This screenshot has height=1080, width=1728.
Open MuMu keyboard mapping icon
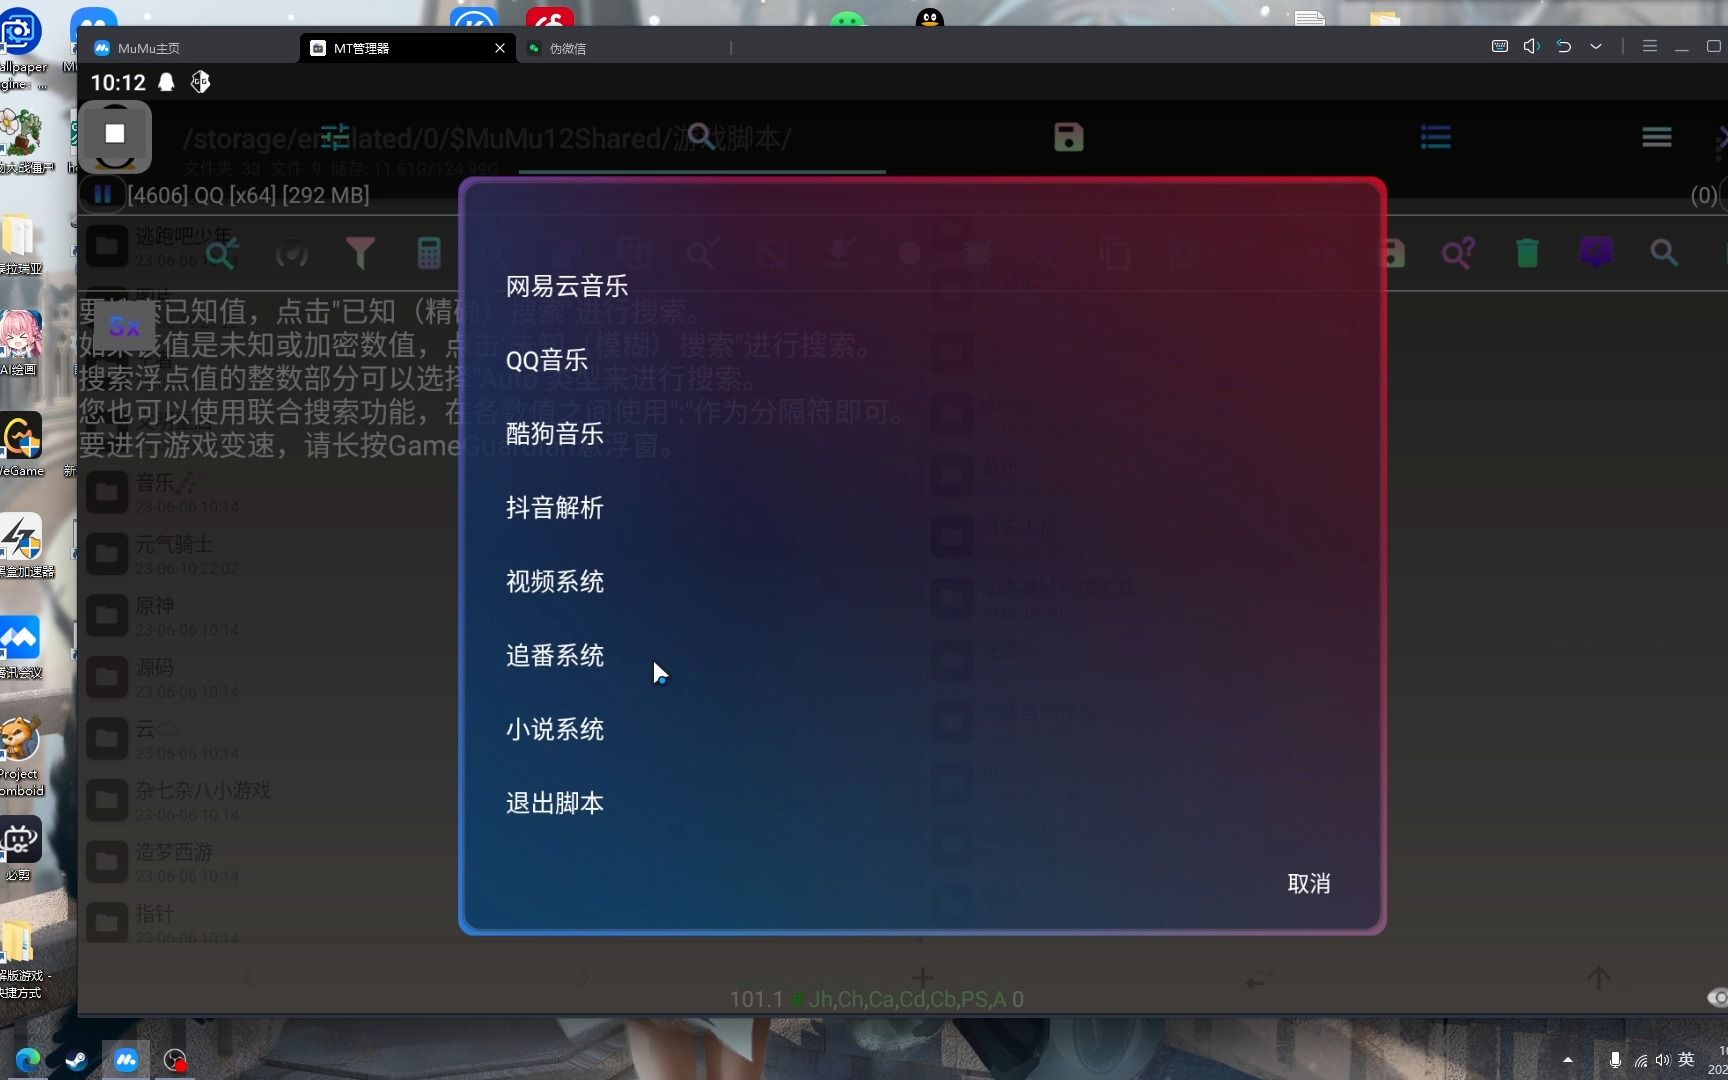point(1499,46)
